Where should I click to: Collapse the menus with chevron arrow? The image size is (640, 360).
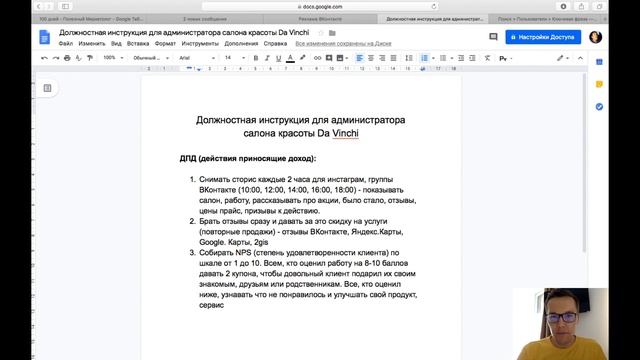coord(580,58)
